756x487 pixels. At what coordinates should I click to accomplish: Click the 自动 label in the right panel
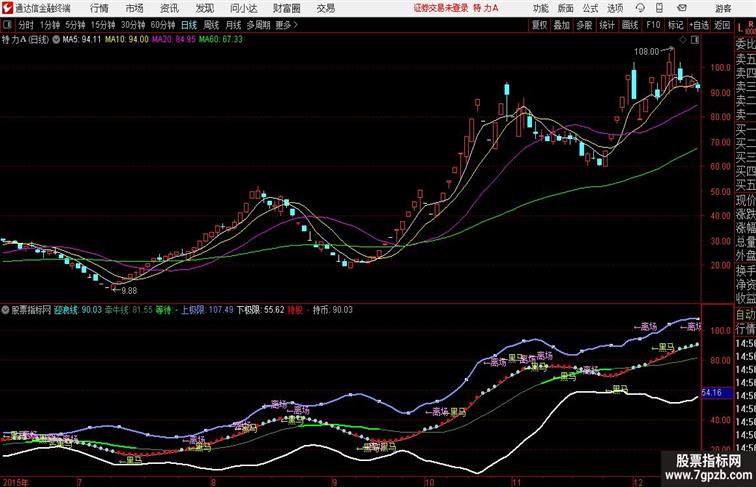pyautogui.click(x=745, y=314)
